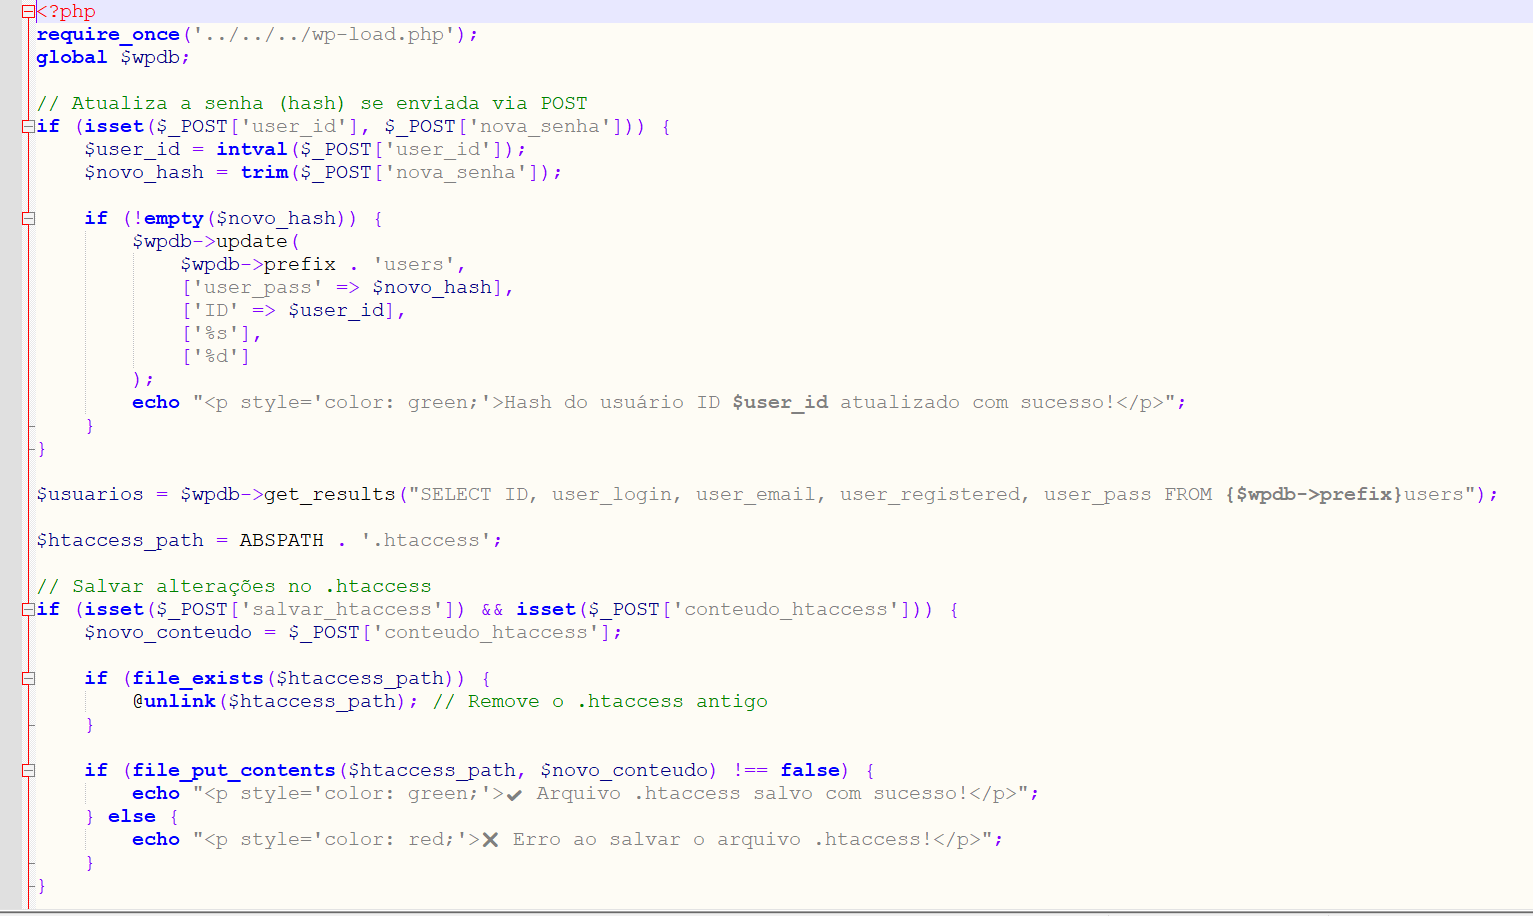The height and width of the screenshot is (916, 1533).
Task: Click the $wpdb->update( call
Action: click(216, 242)
